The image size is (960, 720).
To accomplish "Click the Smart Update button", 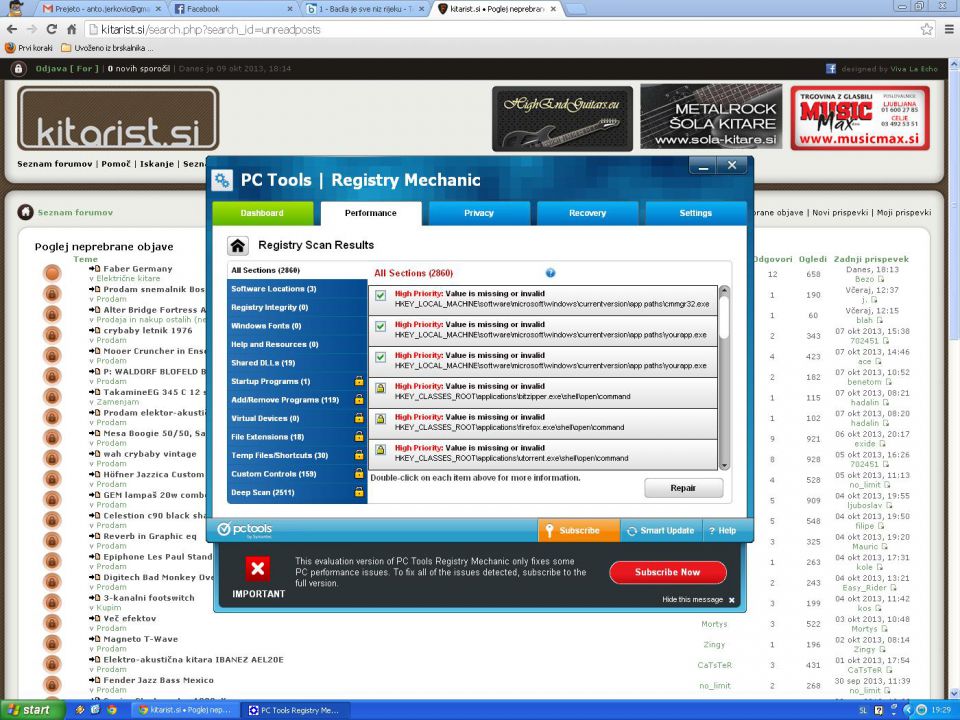I will click(661, 530).
